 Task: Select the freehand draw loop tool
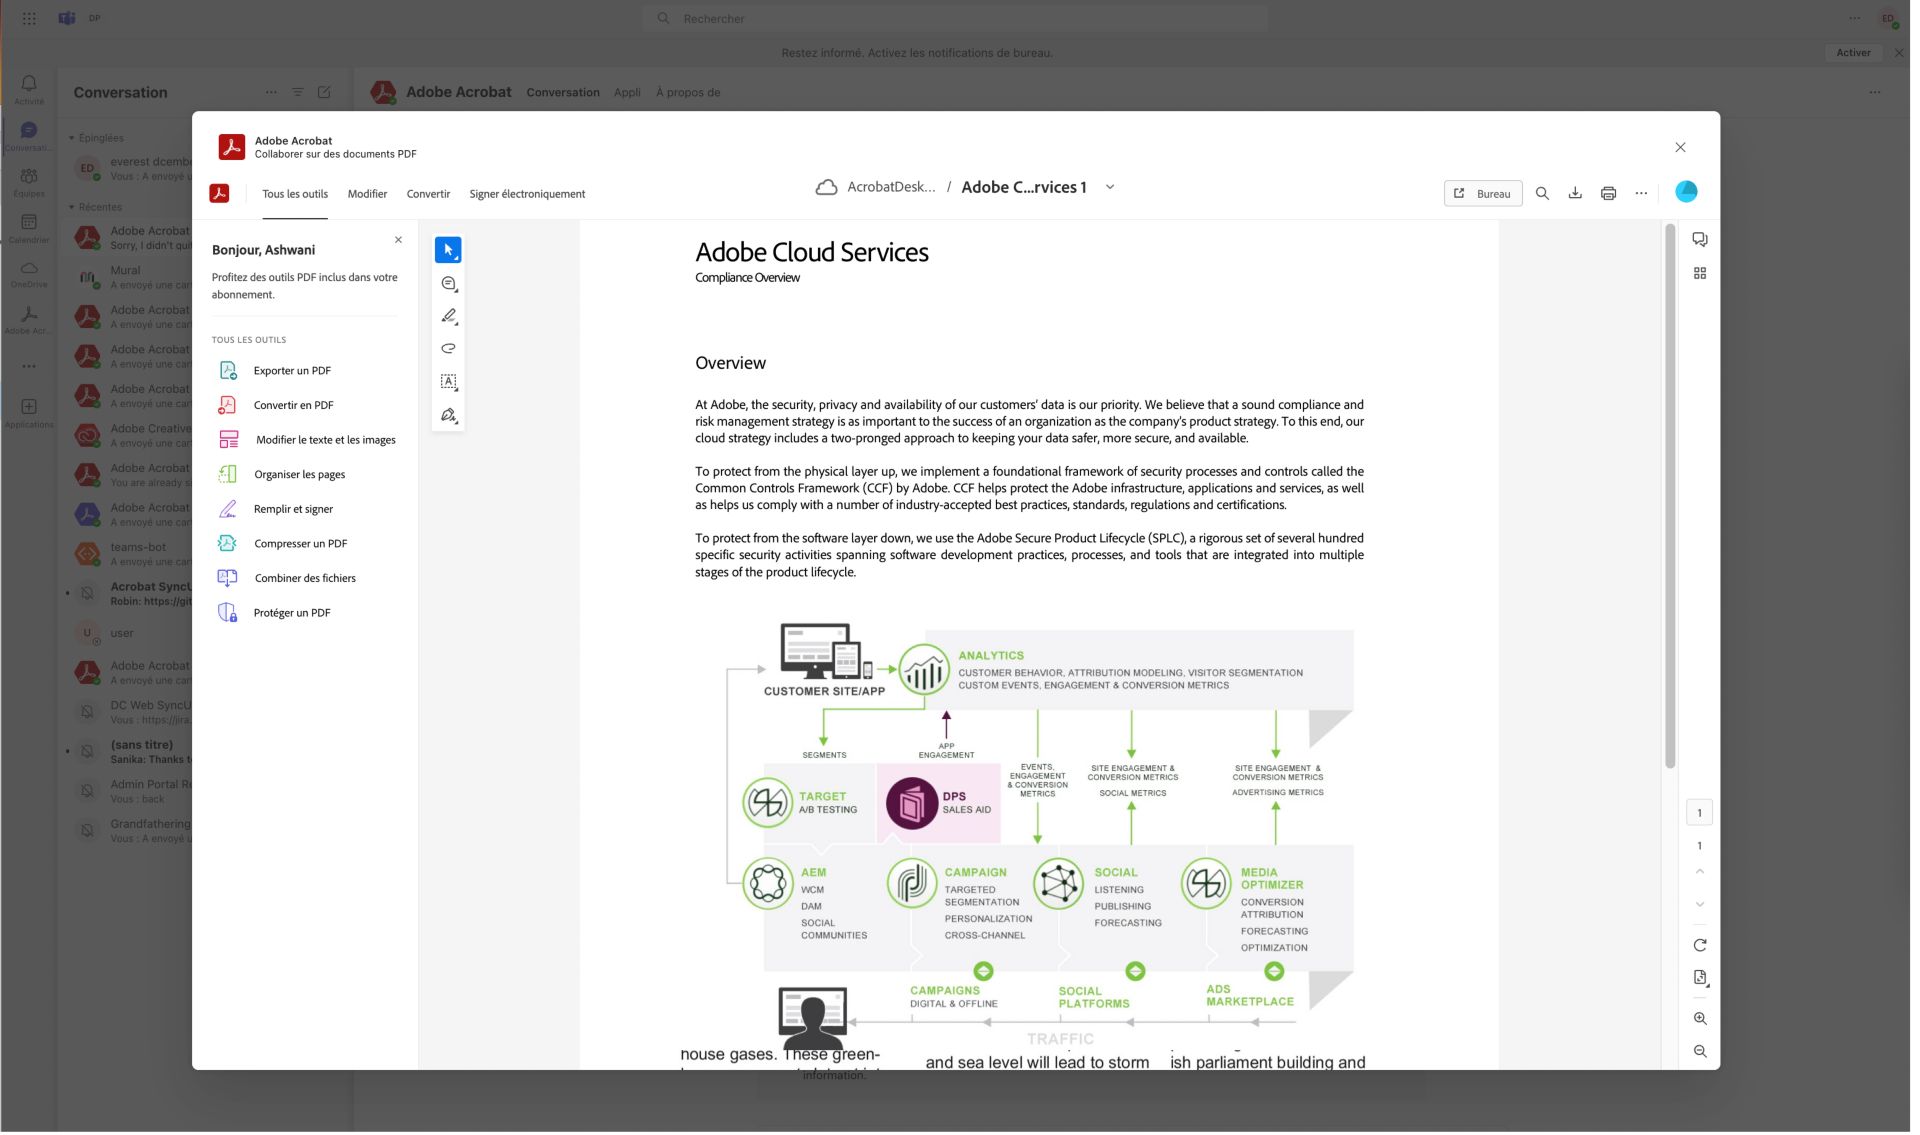click(x=448, y=350)
